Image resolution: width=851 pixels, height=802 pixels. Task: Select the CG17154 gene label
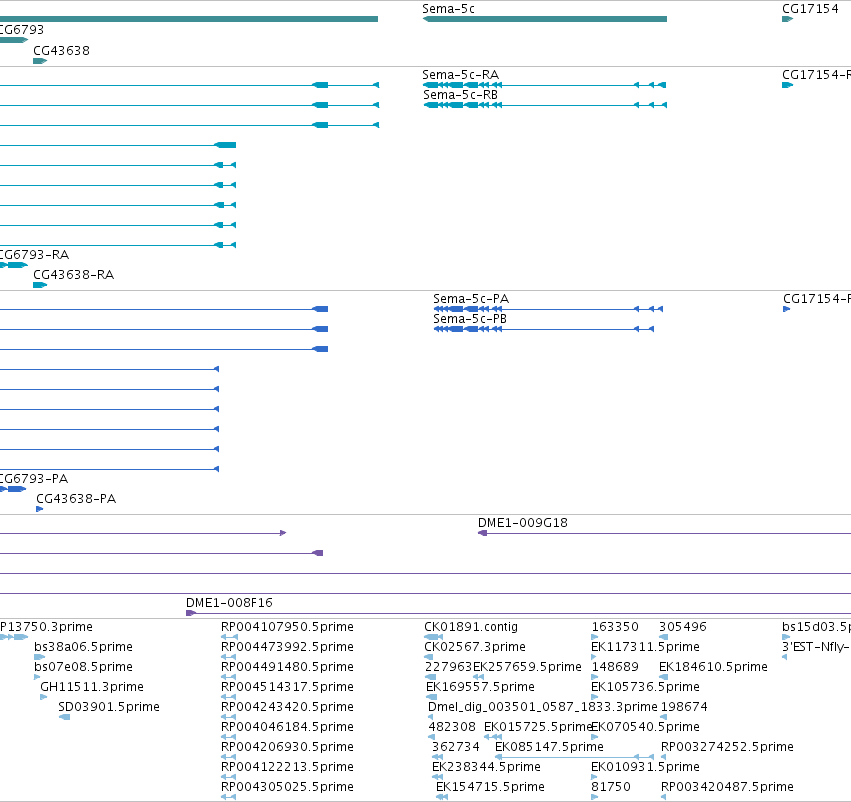coord(810,9)
